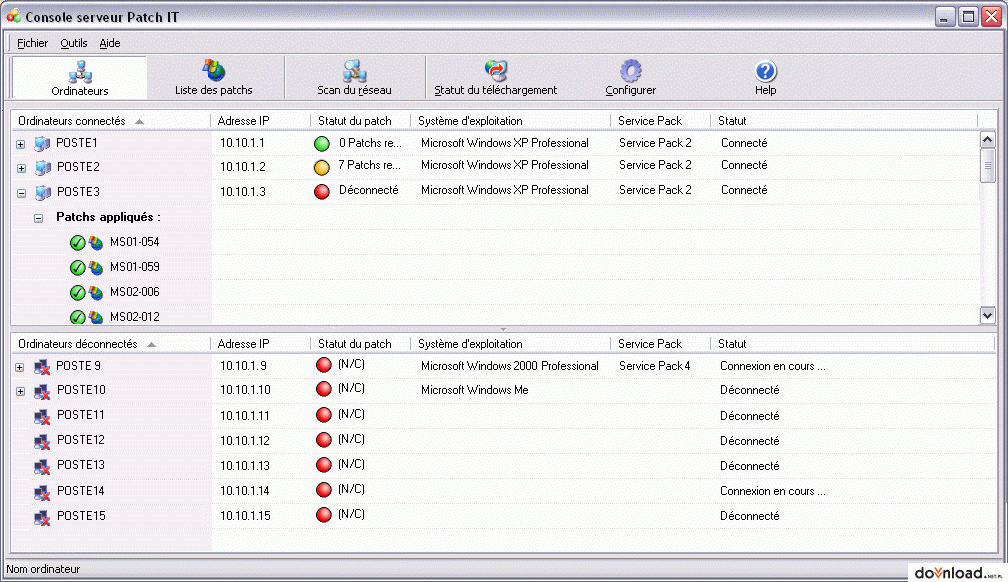Click the POSTE3 computer icon
Image resolution: width=1008 pixels, height=582 pixels.
click(42, 192)
